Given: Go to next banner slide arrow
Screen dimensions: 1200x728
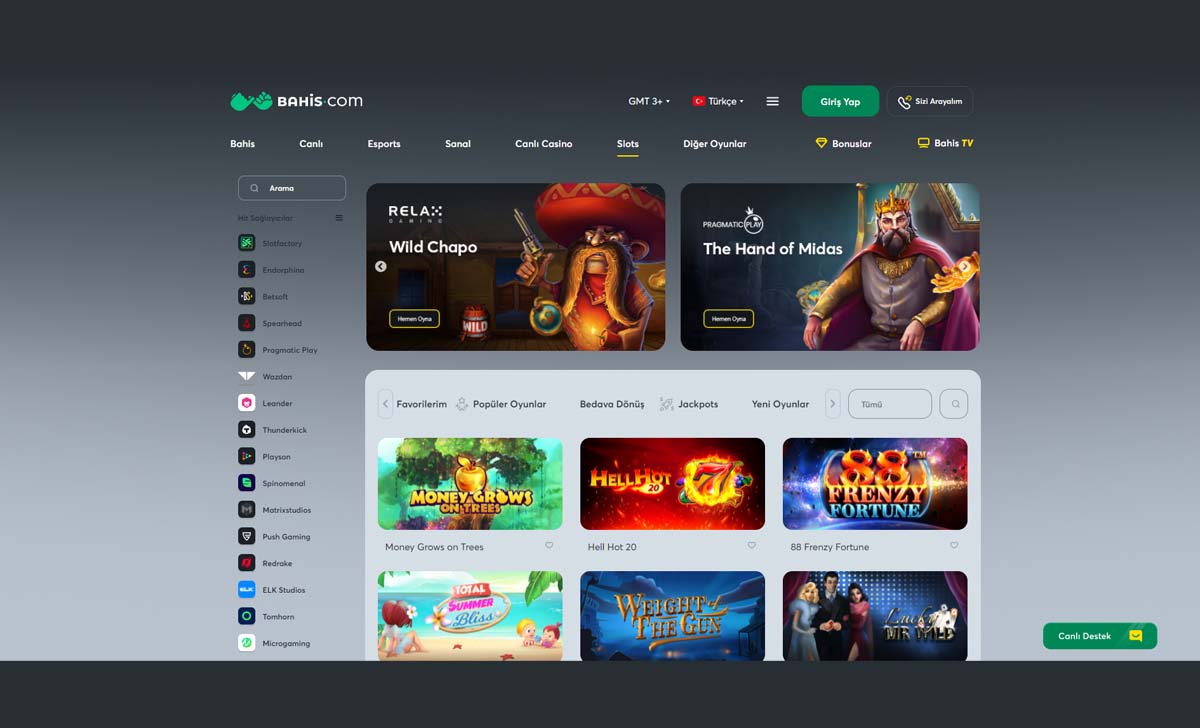Looking at the screenshot, I should (x=964, y=266).
